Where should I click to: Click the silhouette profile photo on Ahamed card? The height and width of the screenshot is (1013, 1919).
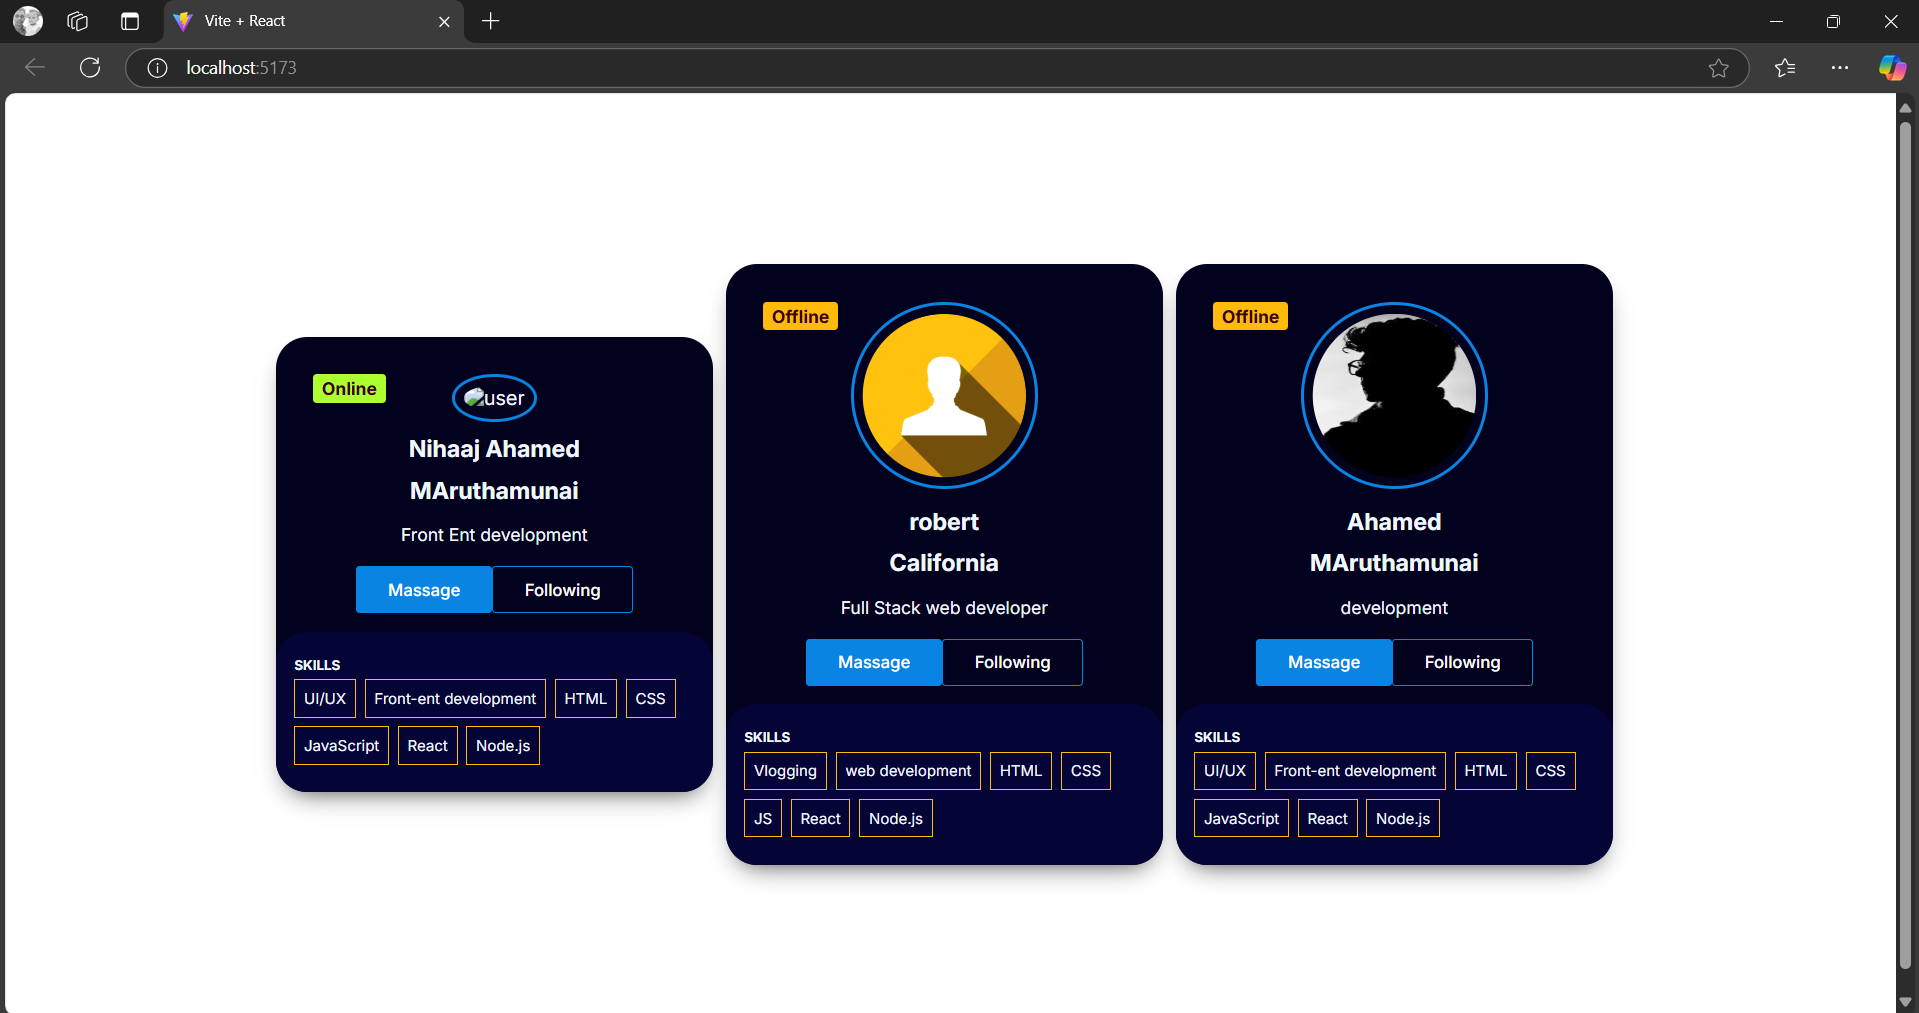(x=1394, y=396)
